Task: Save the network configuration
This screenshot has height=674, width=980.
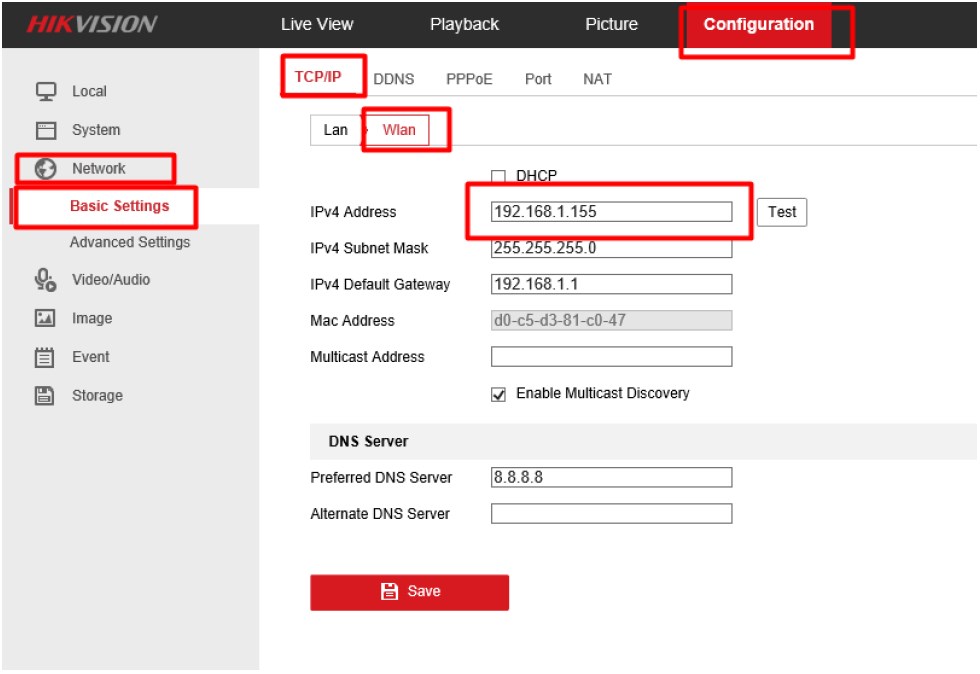Action: coord(409,592)
